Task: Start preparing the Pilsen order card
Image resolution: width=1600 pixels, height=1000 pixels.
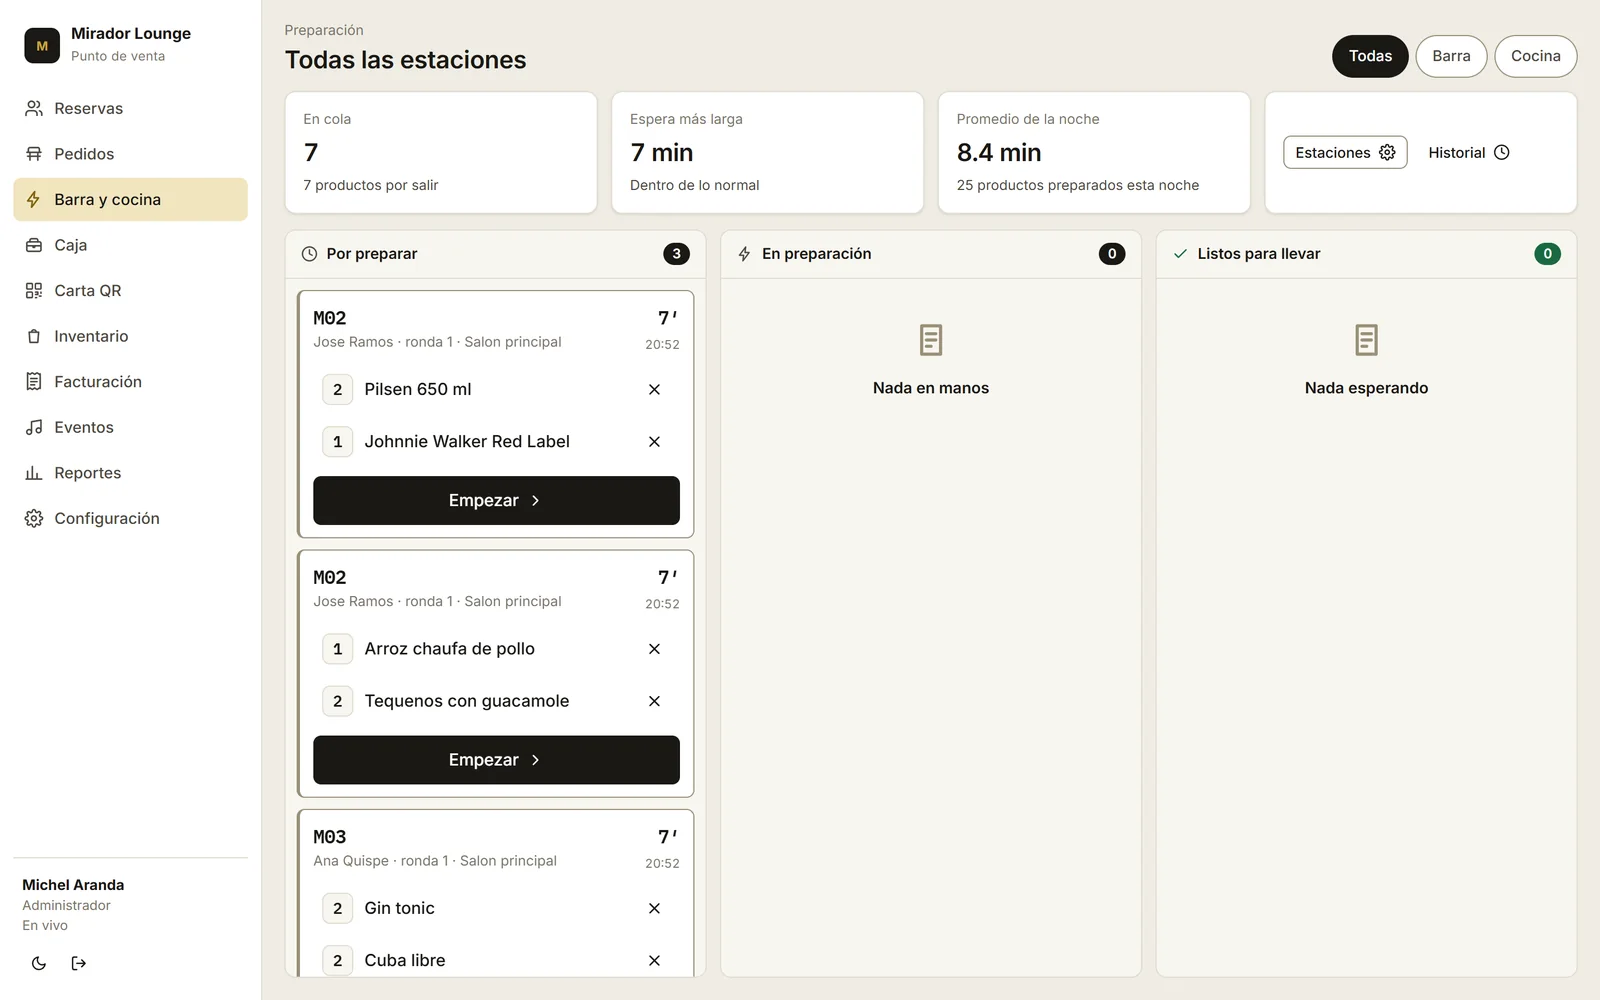Action: (496, 500)
